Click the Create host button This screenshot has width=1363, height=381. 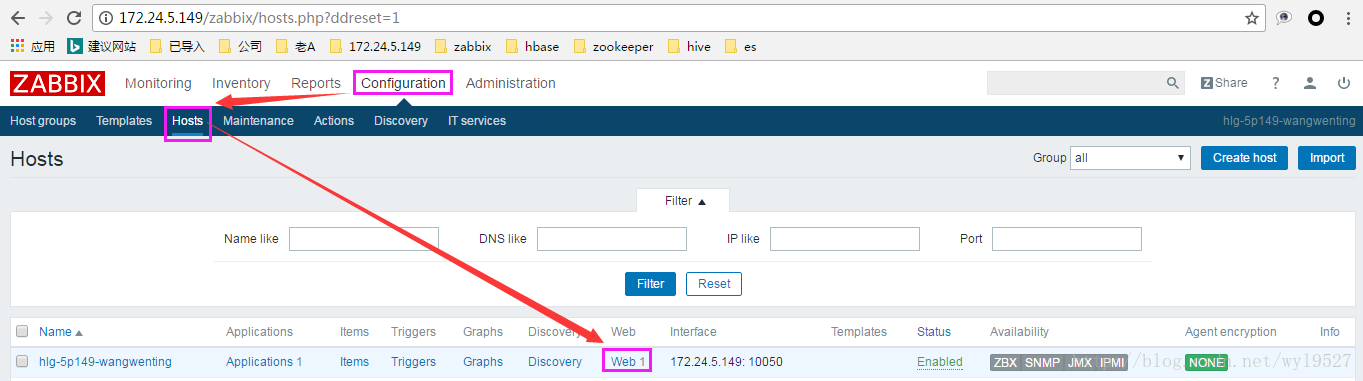1245,158
